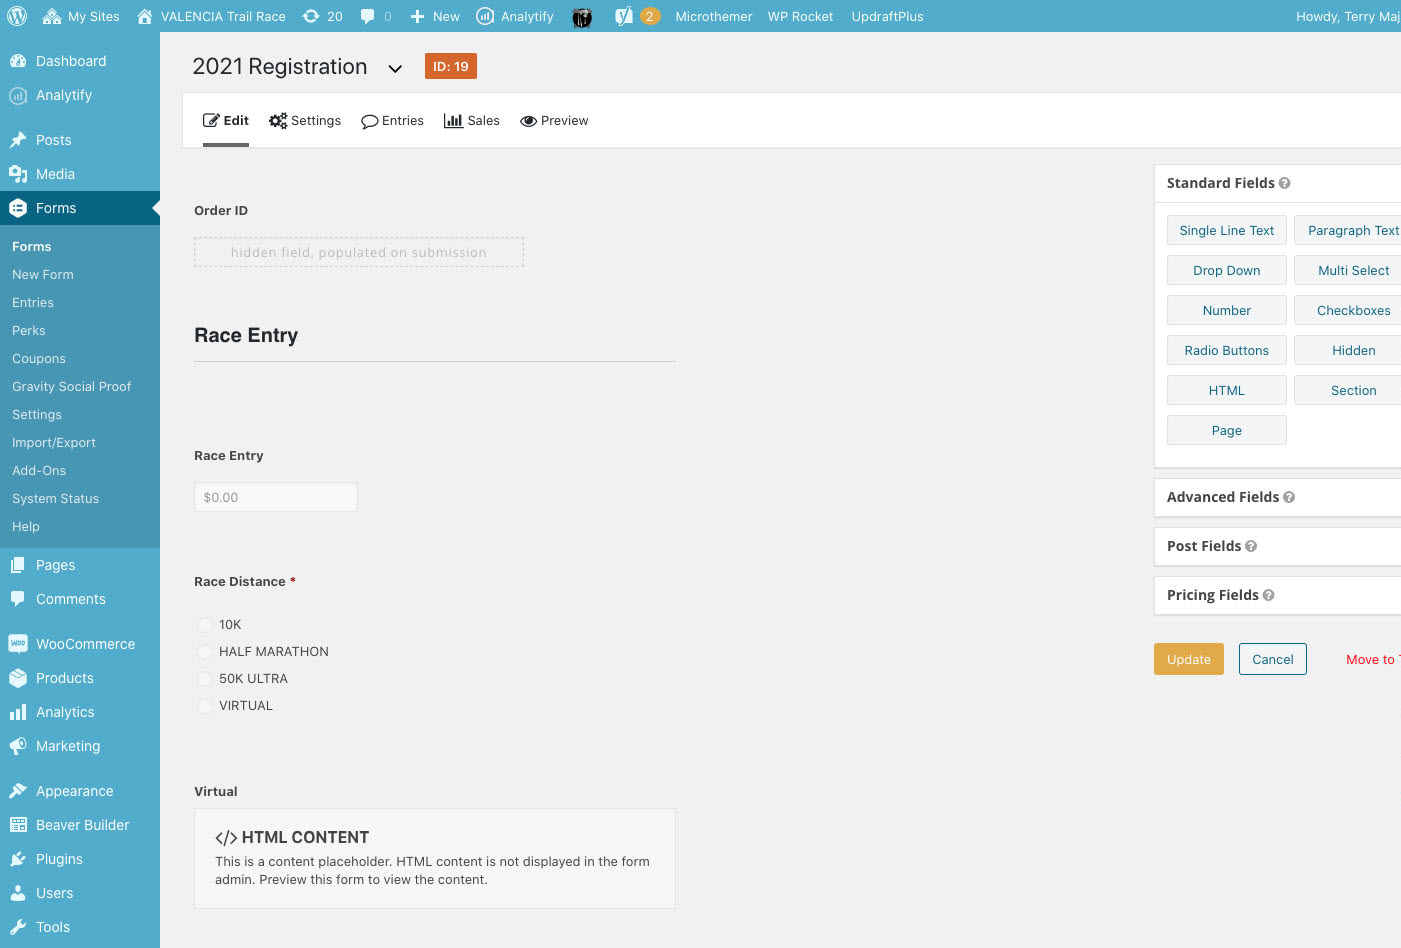Open the 2021 Registration form switcher dropdown
The height and width of the screenshot is (948, 1401).
tap(395, 69)
